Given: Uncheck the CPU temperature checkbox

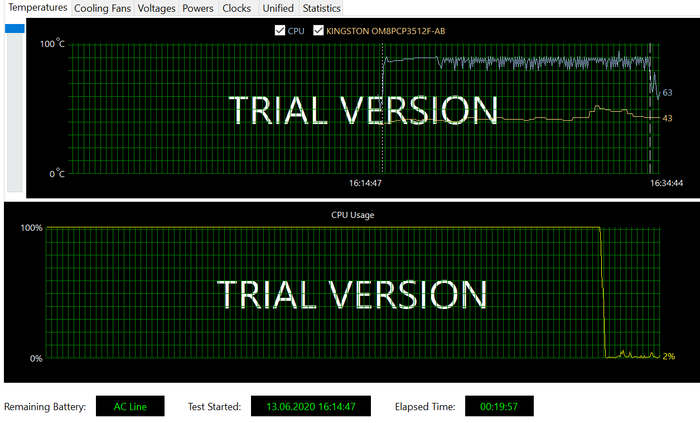Looking at the screenshot, I should pos(280,31).
